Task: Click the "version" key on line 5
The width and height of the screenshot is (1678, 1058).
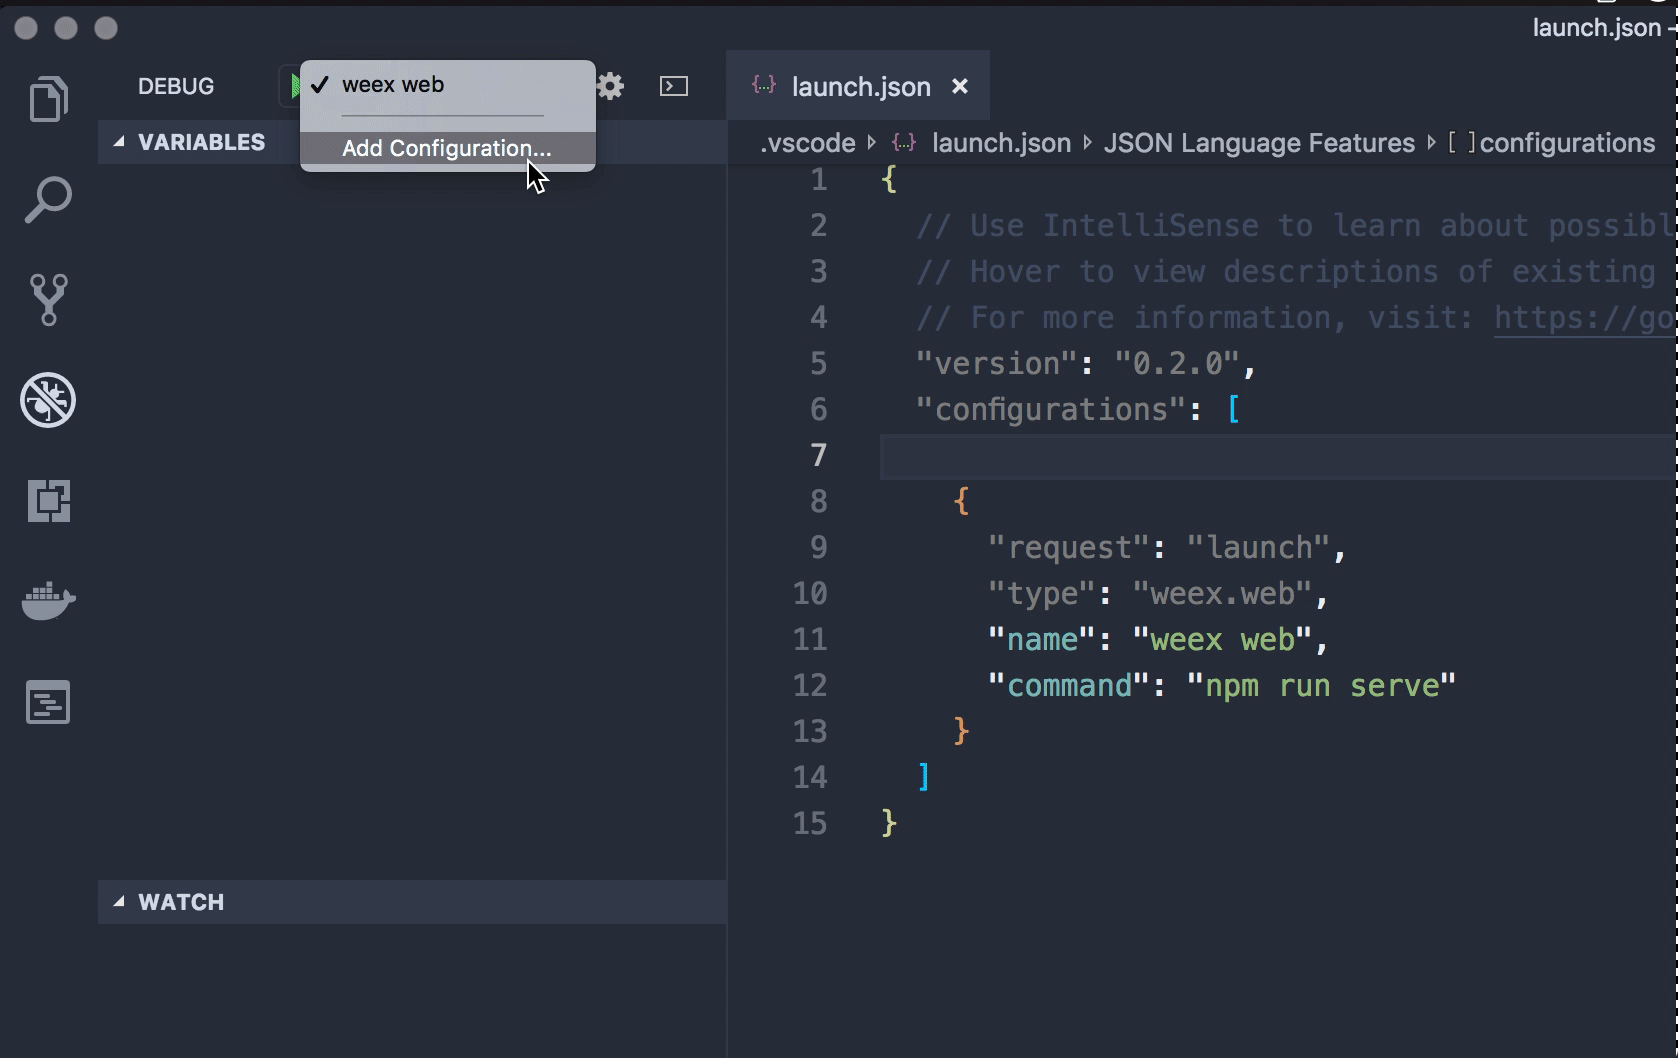Action: click(997, 364)
